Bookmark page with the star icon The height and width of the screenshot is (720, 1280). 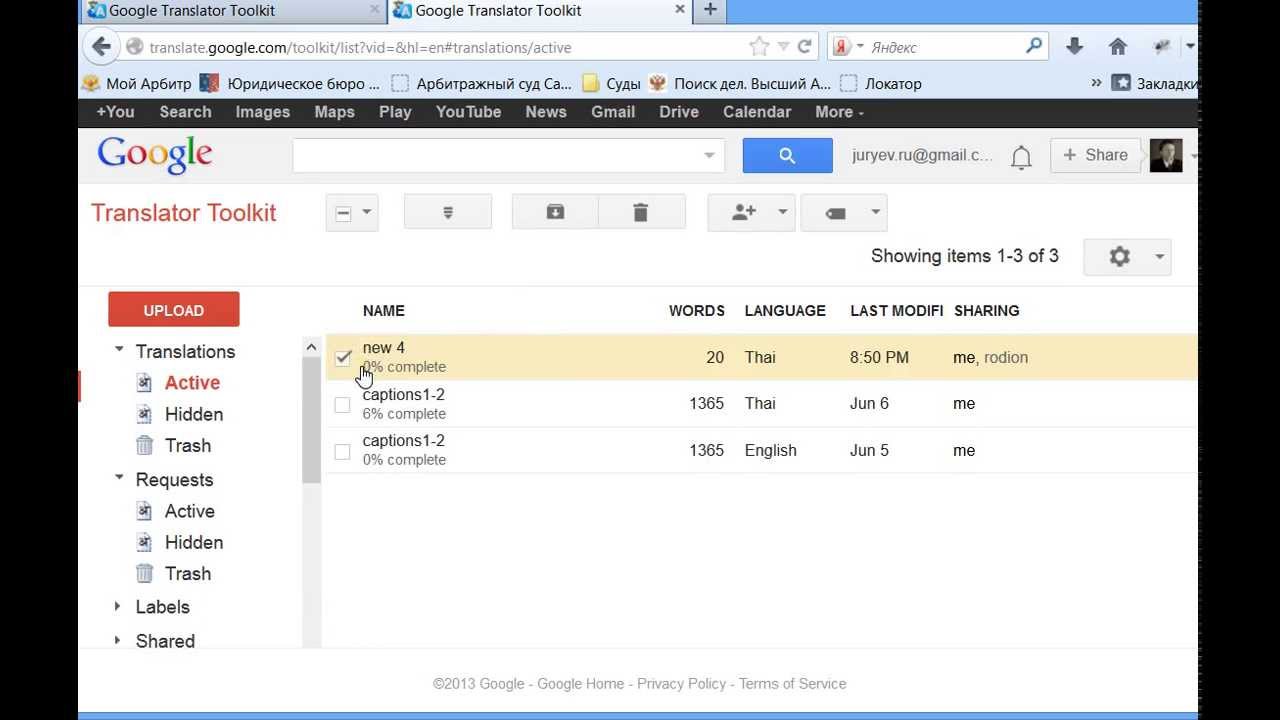759,47
